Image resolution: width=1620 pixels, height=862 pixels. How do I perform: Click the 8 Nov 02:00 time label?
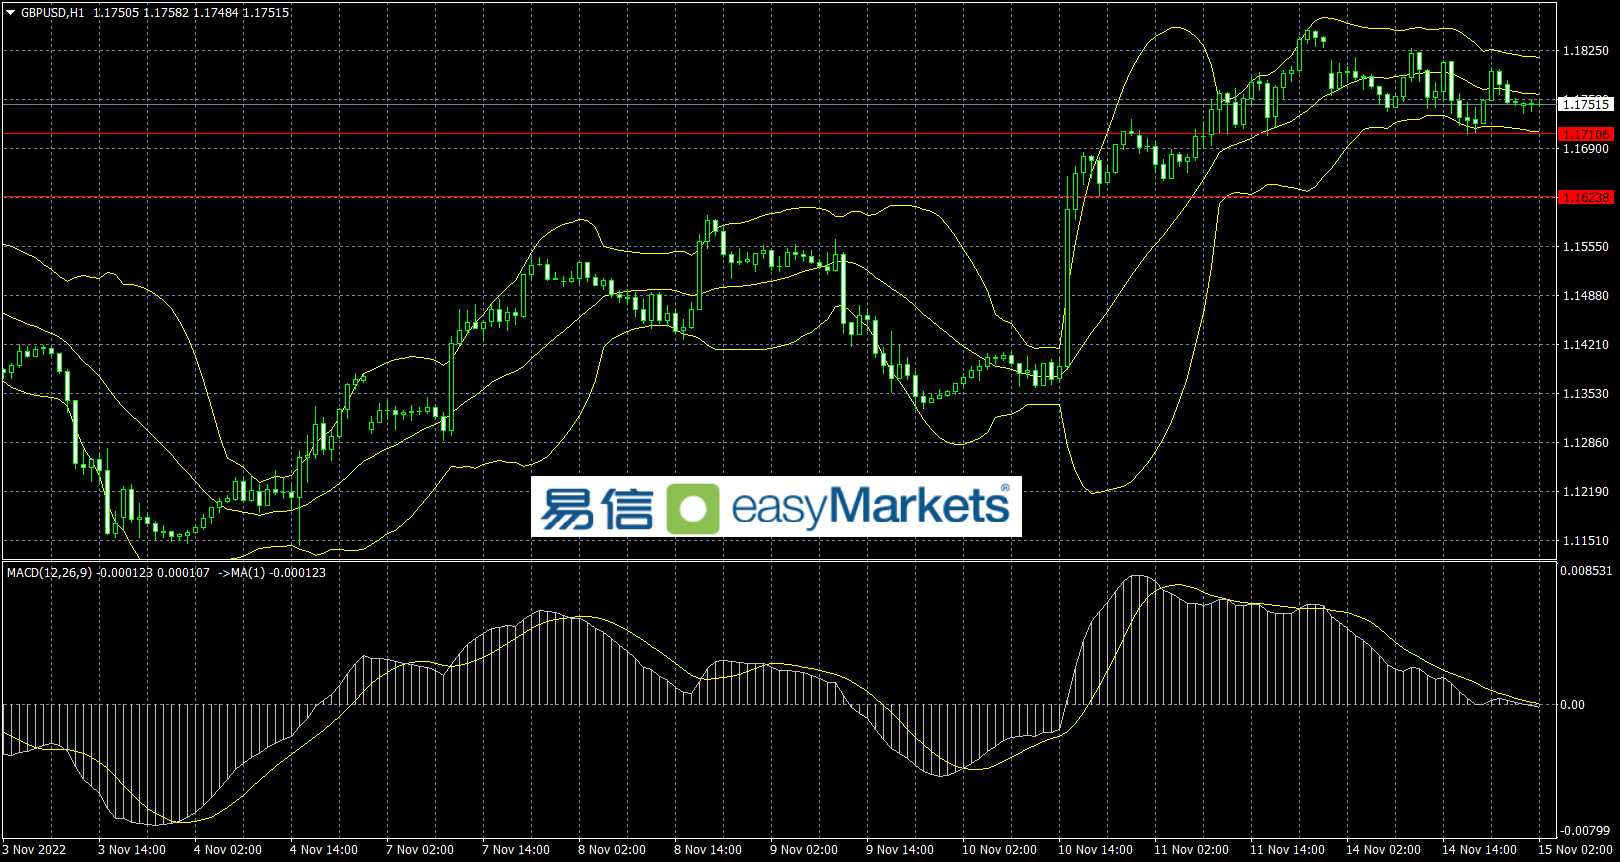[612, 850]
